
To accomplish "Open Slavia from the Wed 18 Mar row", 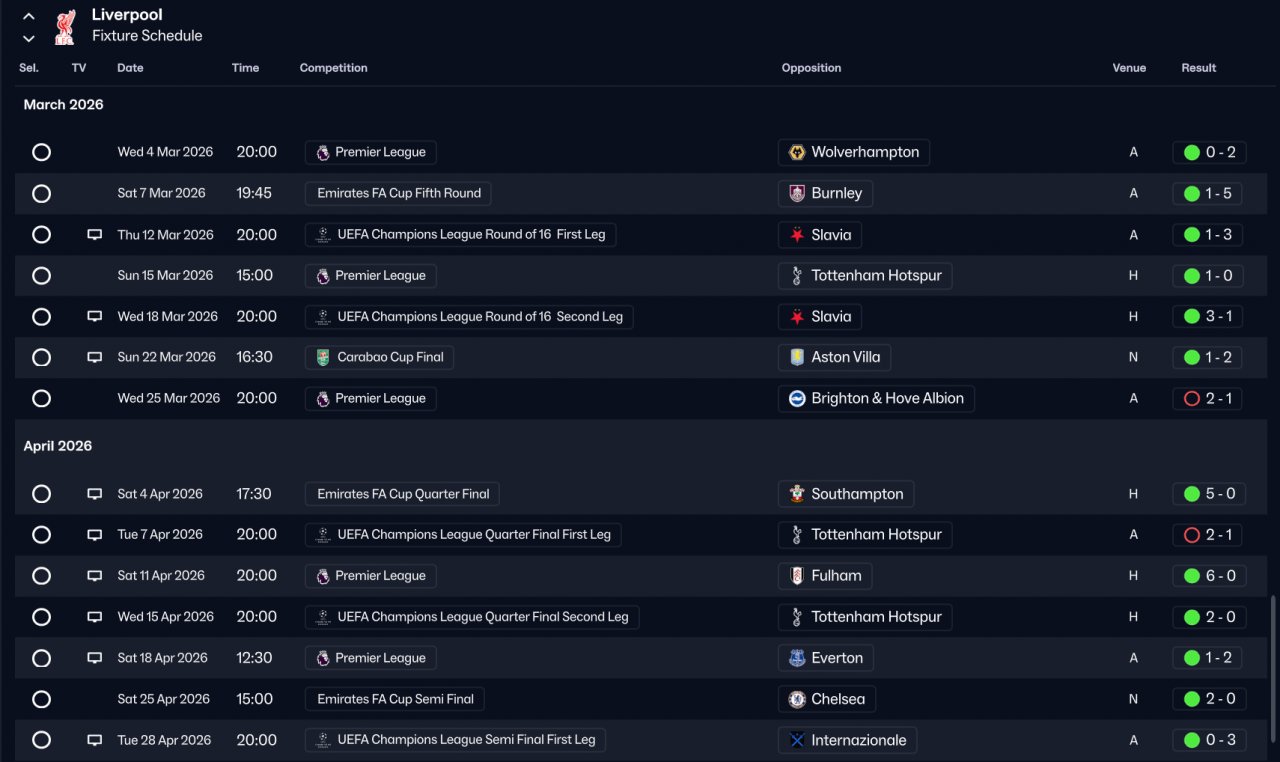I will pyautogui.click(x=820, y=317).
